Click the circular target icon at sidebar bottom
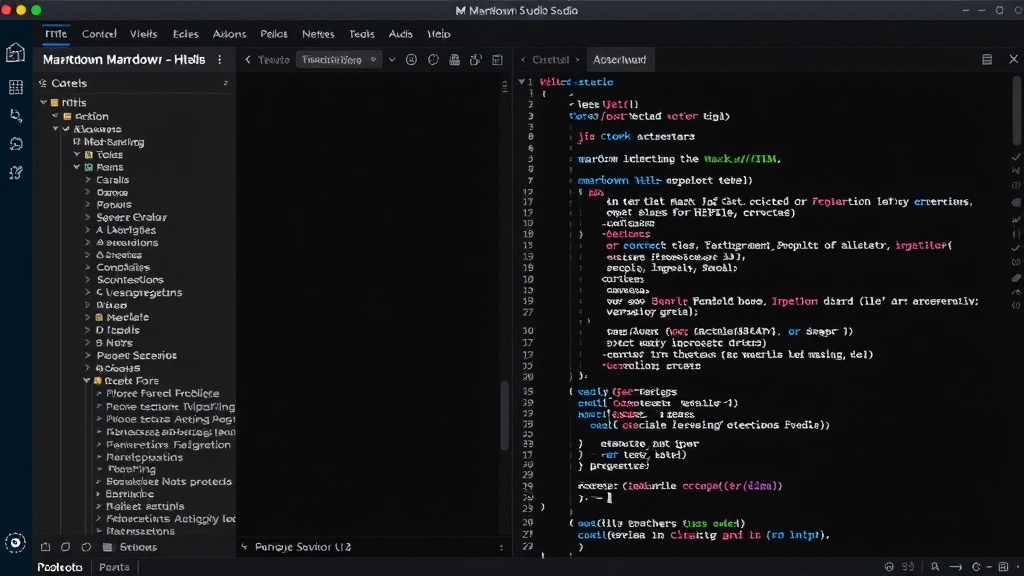1024x576 pixels. click(15, 542)
